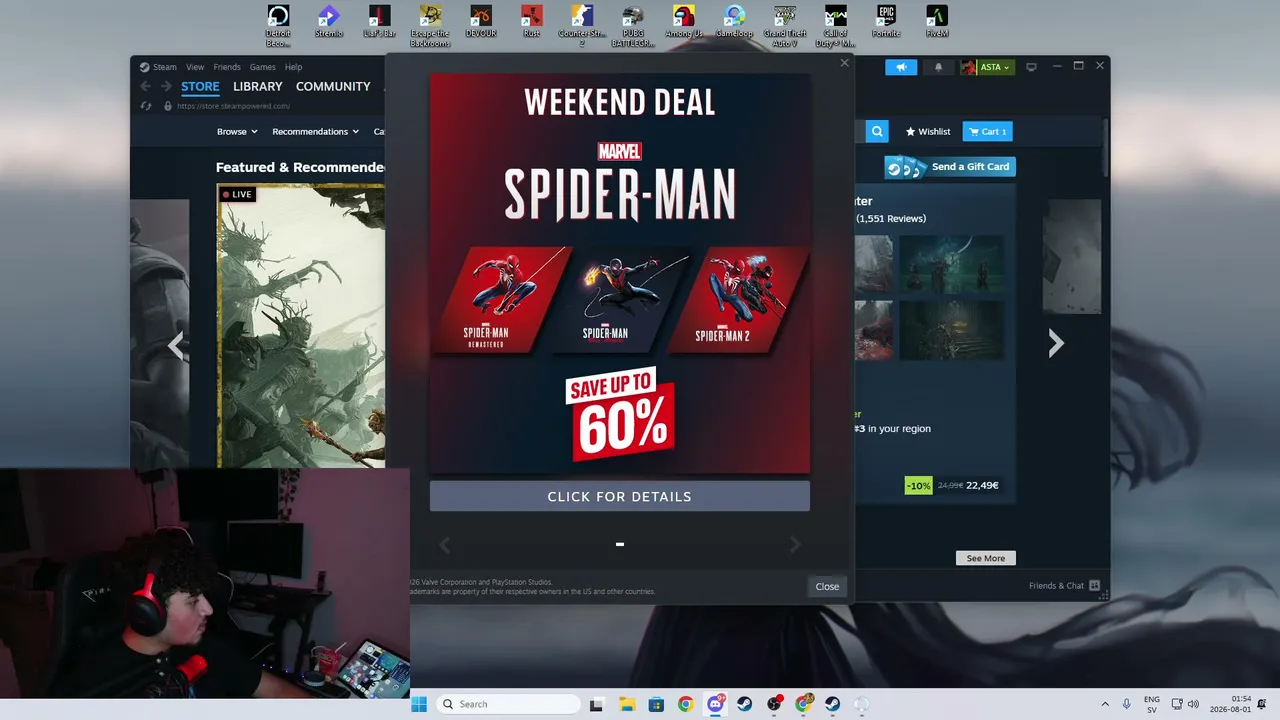Open the Cart 1 button
The width and height of the screenshot is (1280, 720).
tap(987, 131)
